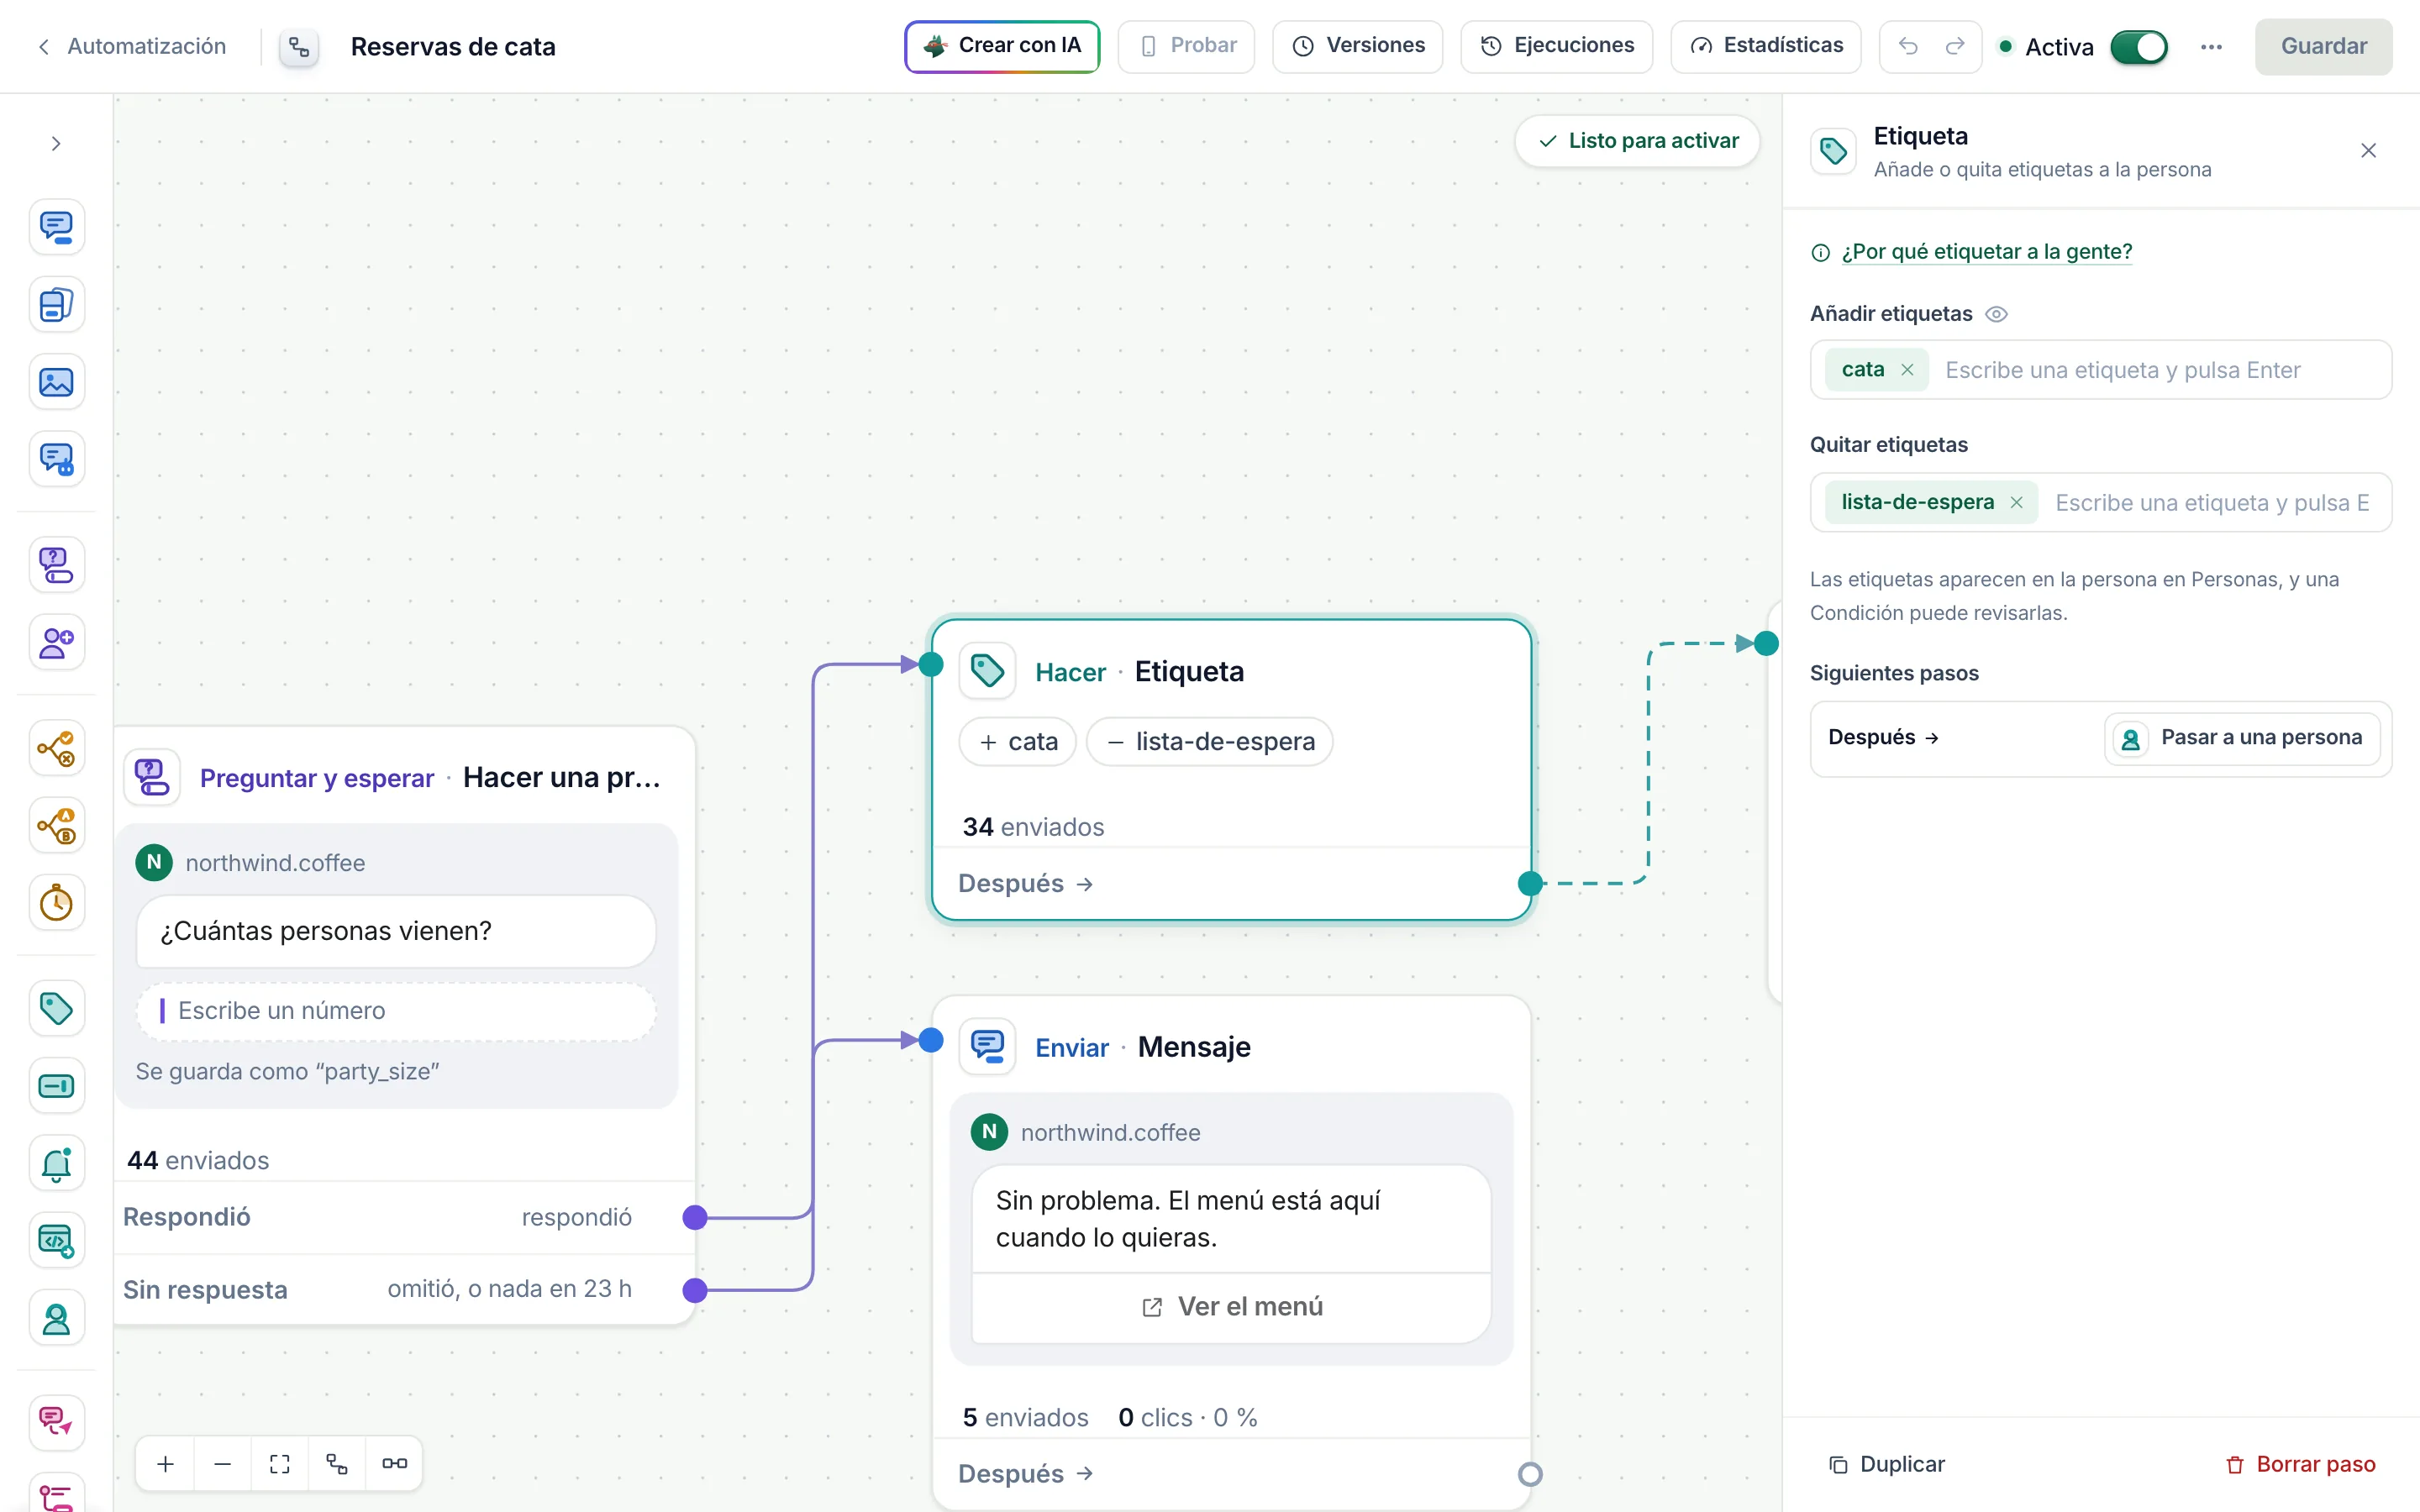Duplicate the selected step
The image size is (2420, 1512).
[1886, 1464]
